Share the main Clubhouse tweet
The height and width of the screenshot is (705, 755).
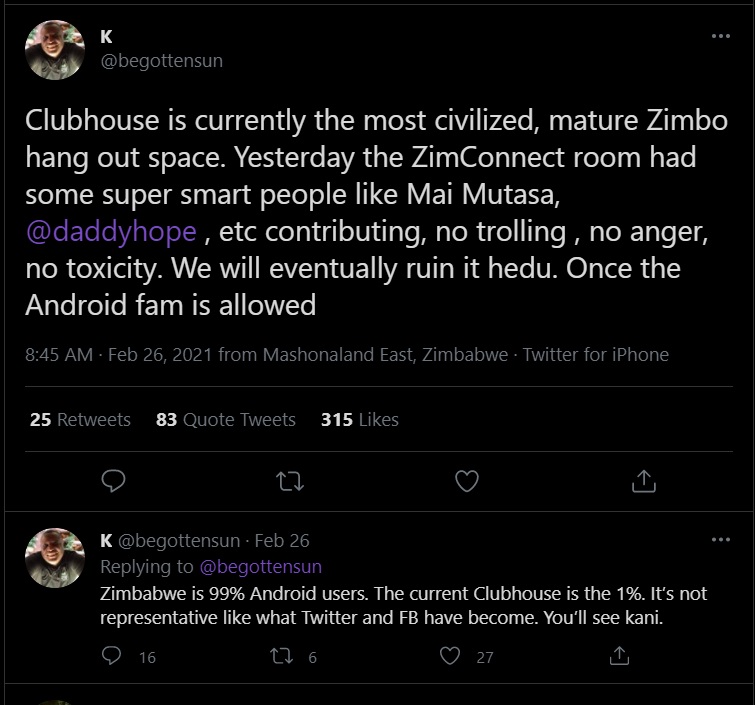[x=642, y=482]
